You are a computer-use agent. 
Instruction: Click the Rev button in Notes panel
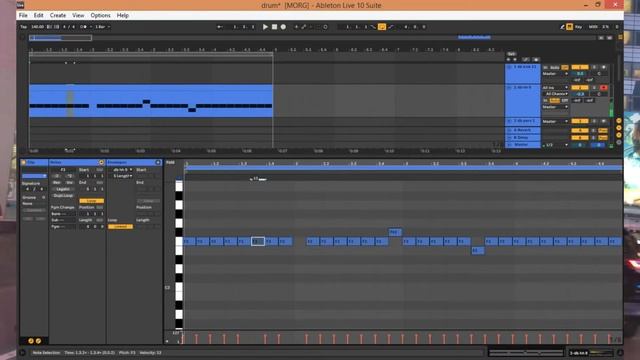click(x=56, y=183)
